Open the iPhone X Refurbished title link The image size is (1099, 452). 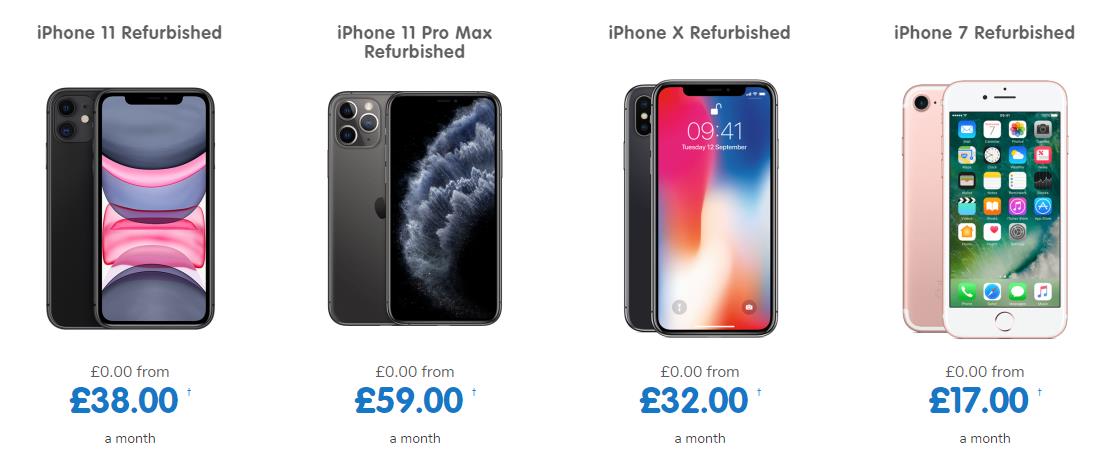tap(699, 33)
